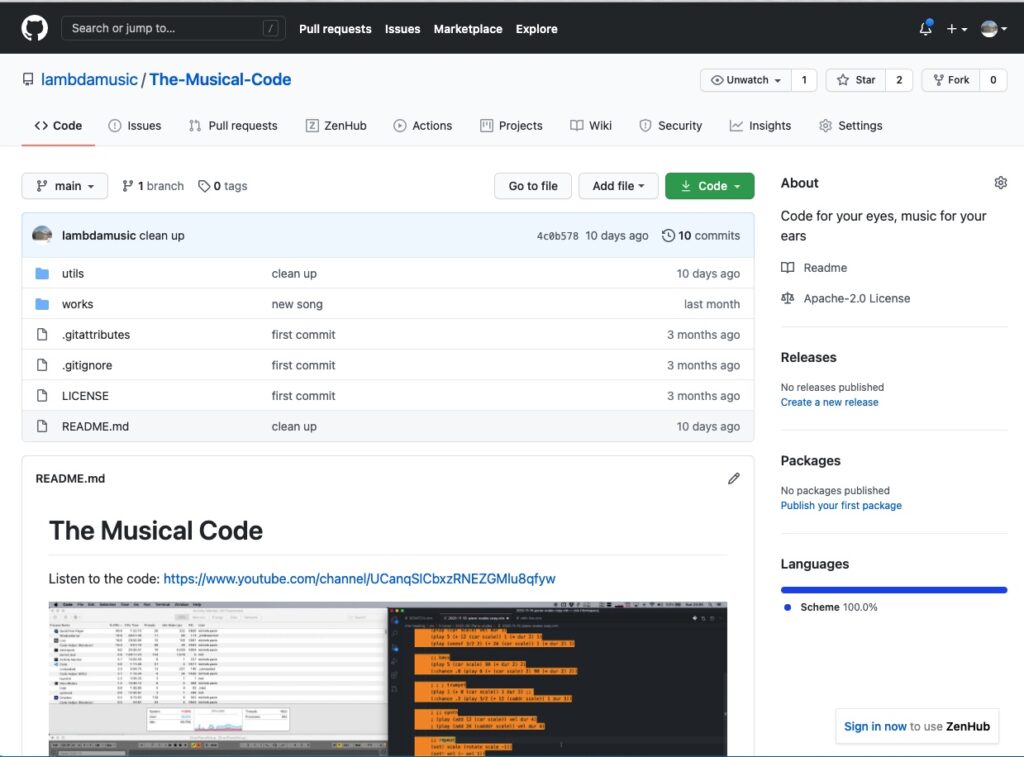
Task: Open the .gitattributes file
Action: tap(96, 334)
